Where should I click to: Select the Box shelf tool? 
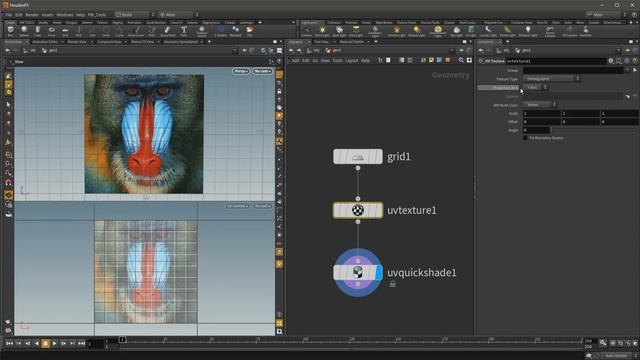(11, 31)
